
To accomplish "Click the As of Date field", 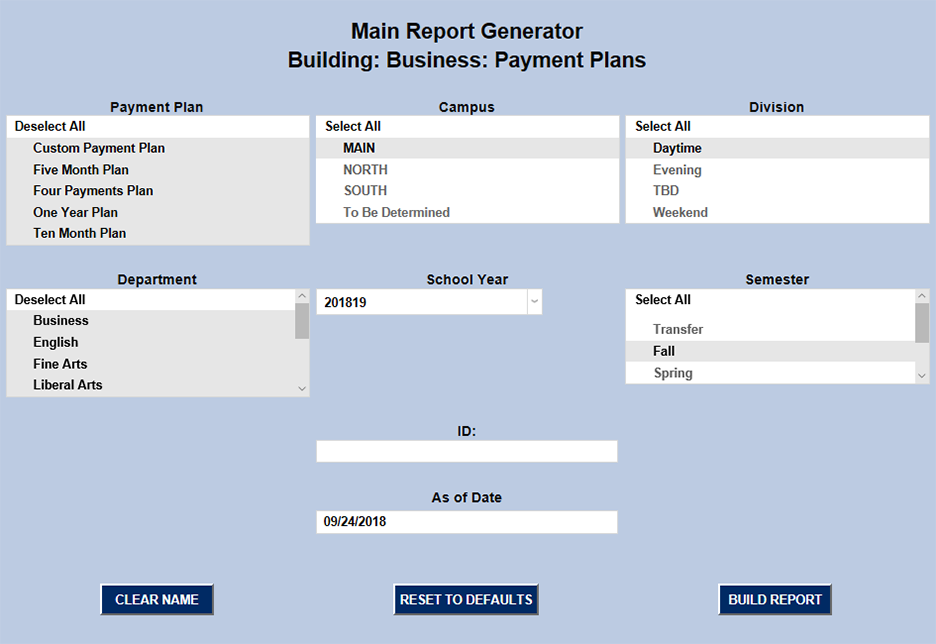I will pos(467,522).
